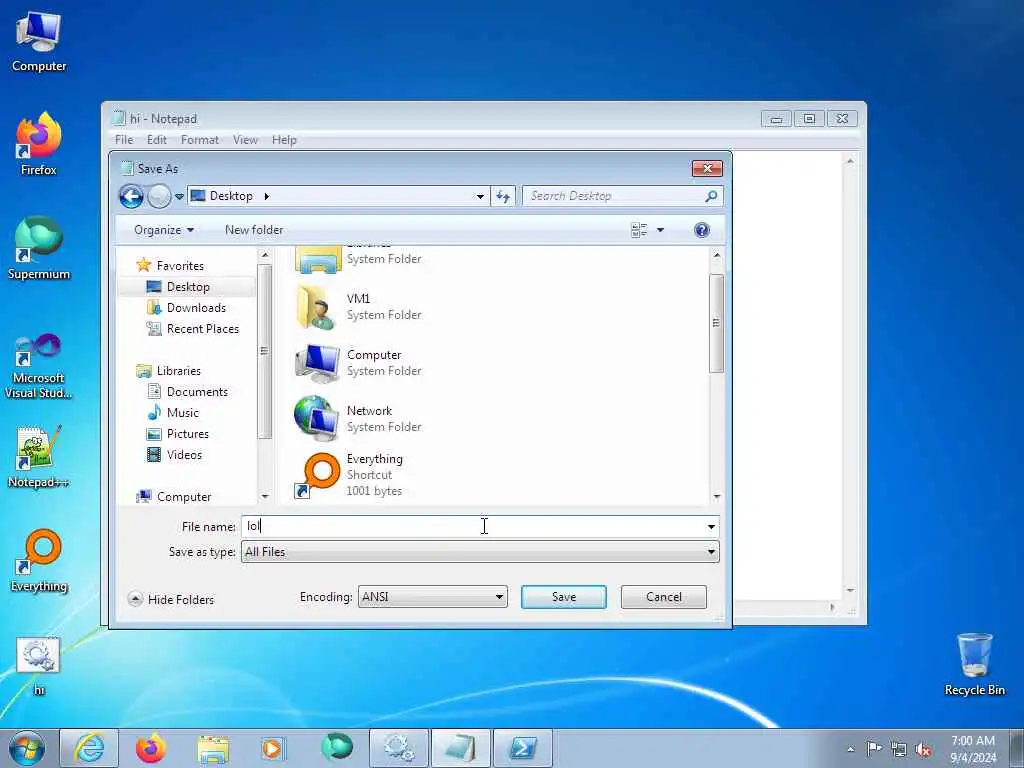
Task: Open the Save as type dropdown
Action: pos(480,552)
